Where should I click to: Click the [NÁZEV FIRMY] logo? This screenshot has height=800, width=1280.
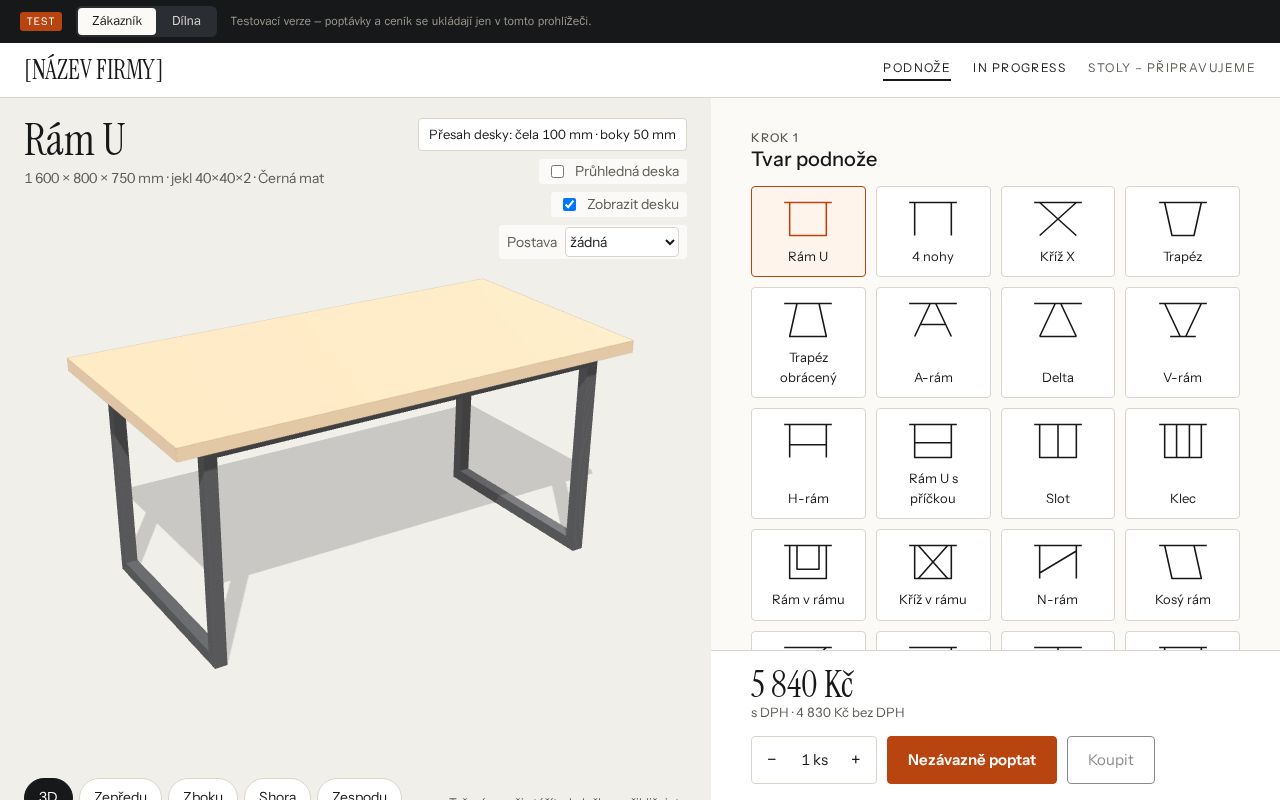(x=93, y=69)
